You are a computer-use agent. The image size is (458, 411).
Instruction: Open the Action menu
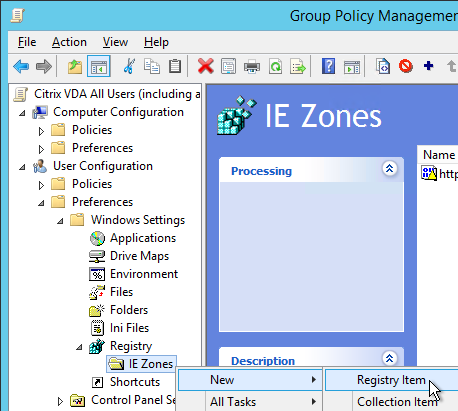click(x=69, y=42)
